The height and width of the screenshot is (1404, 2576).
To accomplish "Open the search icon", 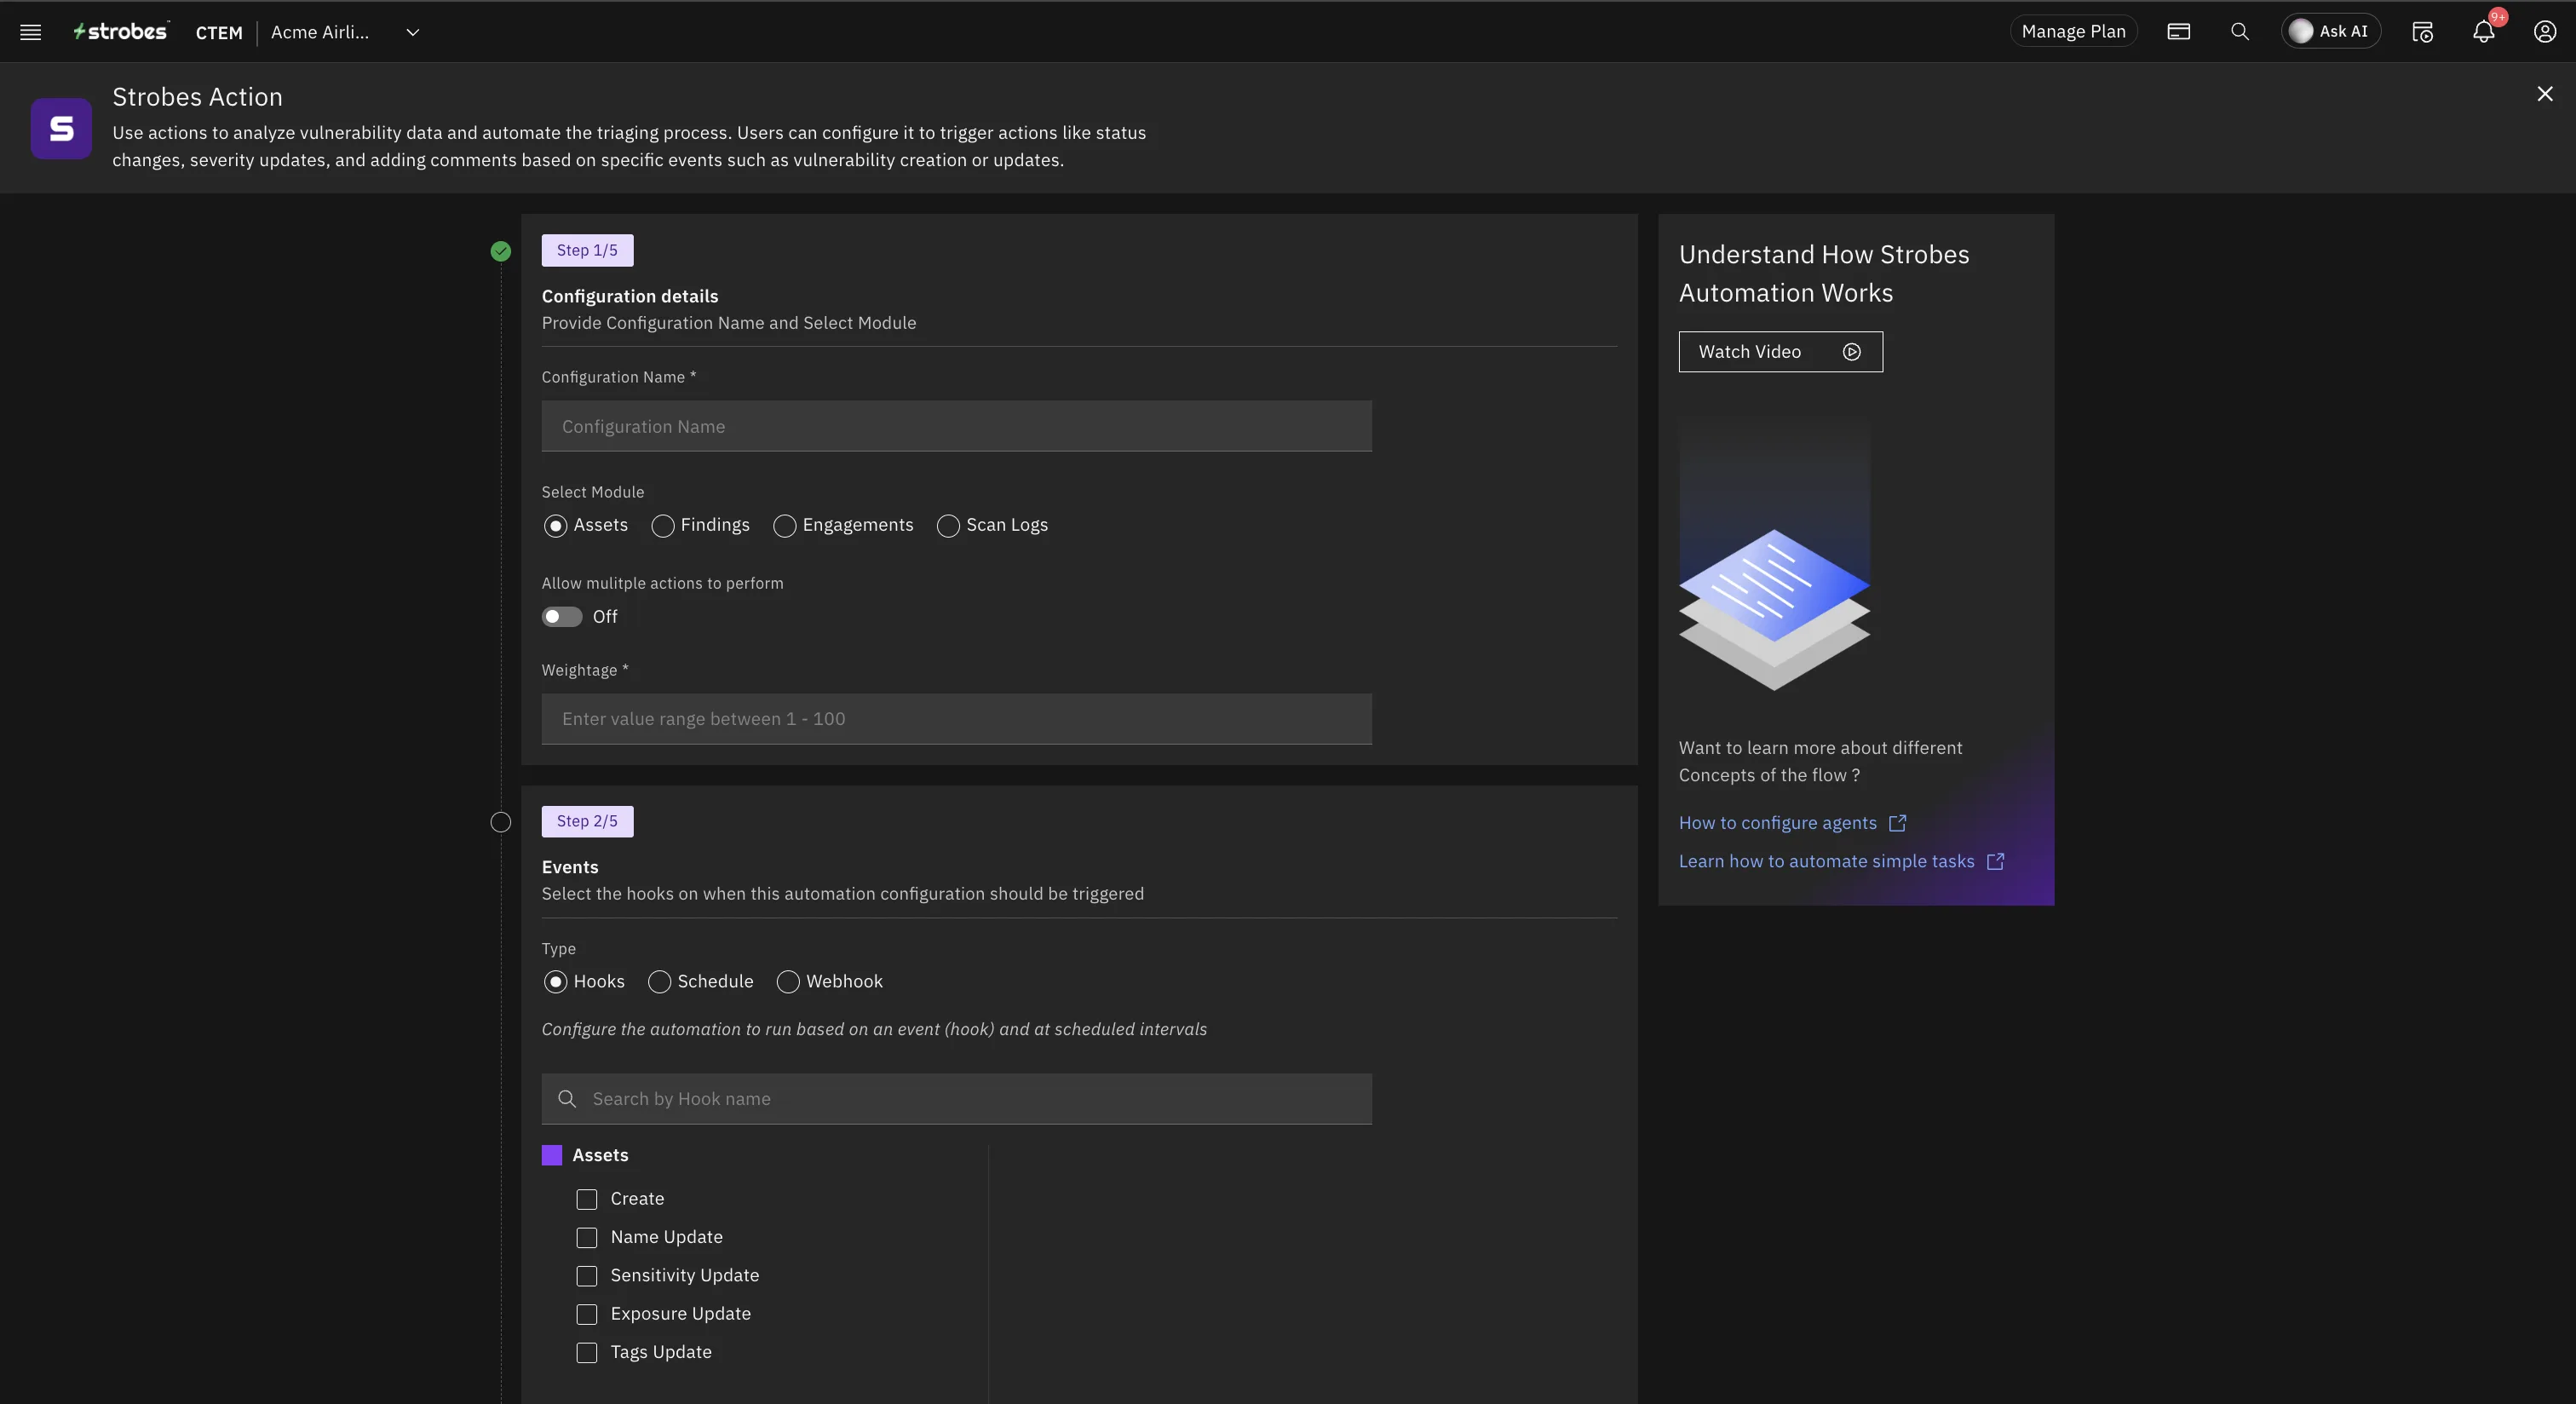I will (2240, 31).
